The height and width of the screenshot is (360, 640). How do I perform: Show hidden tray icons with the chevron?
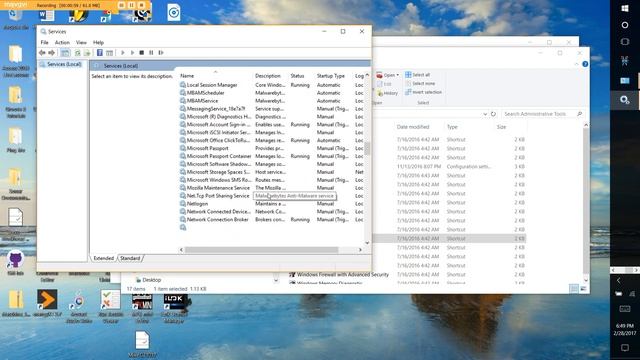click(619, 280)
